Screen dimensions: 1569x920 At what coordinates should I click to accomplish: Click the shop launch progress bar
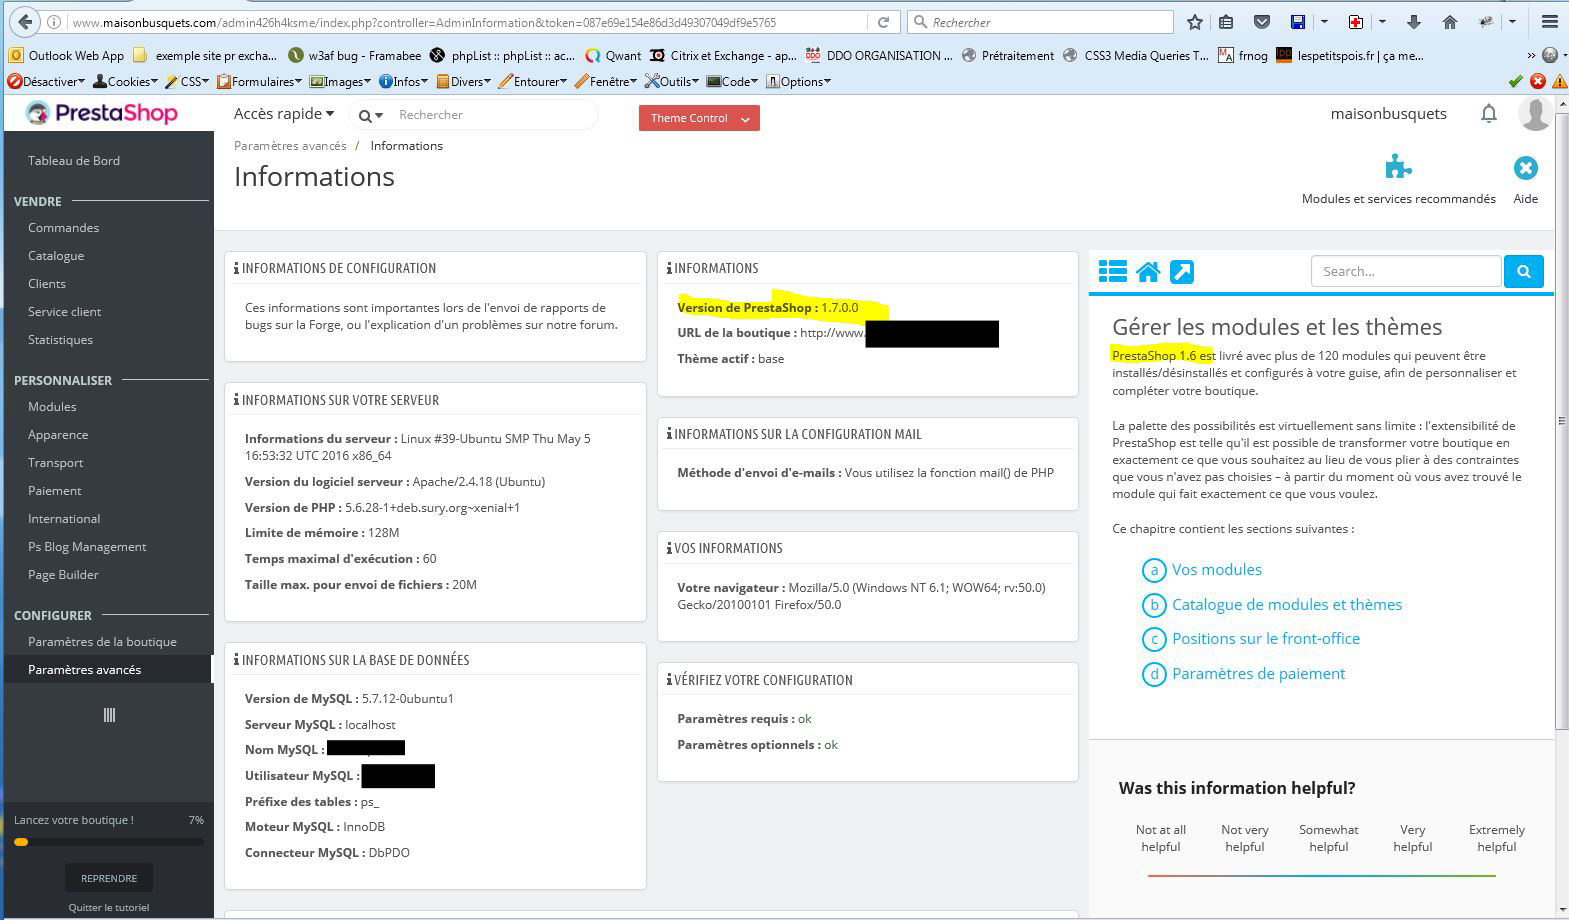coord(109,842)
